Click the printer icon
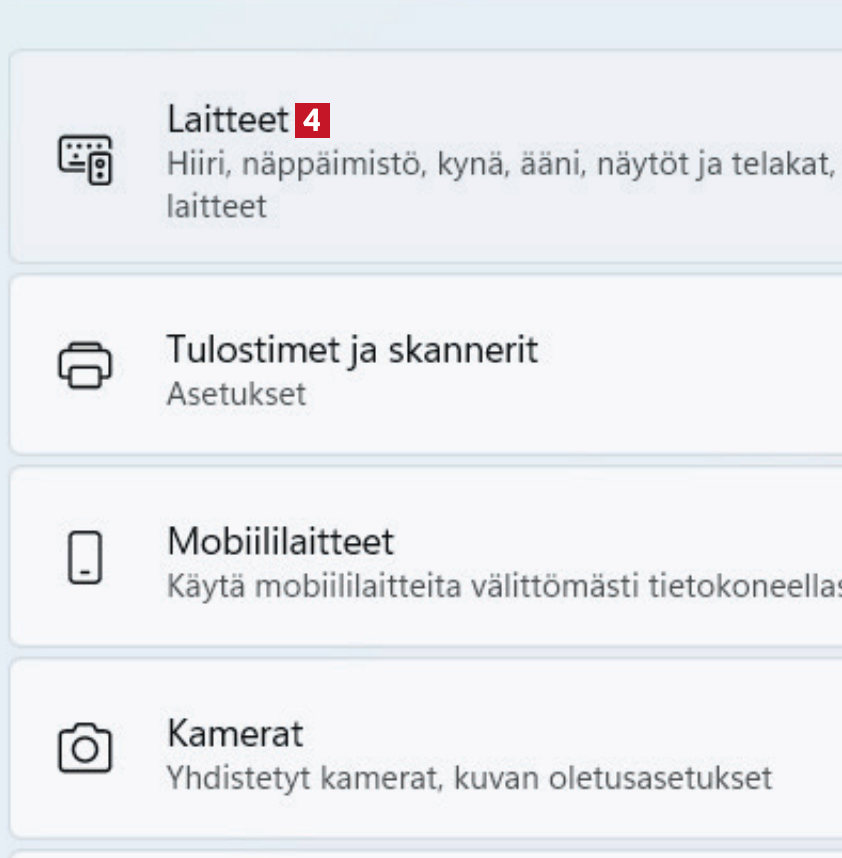This screenshot has width=842, height=858. pos(85,365)
